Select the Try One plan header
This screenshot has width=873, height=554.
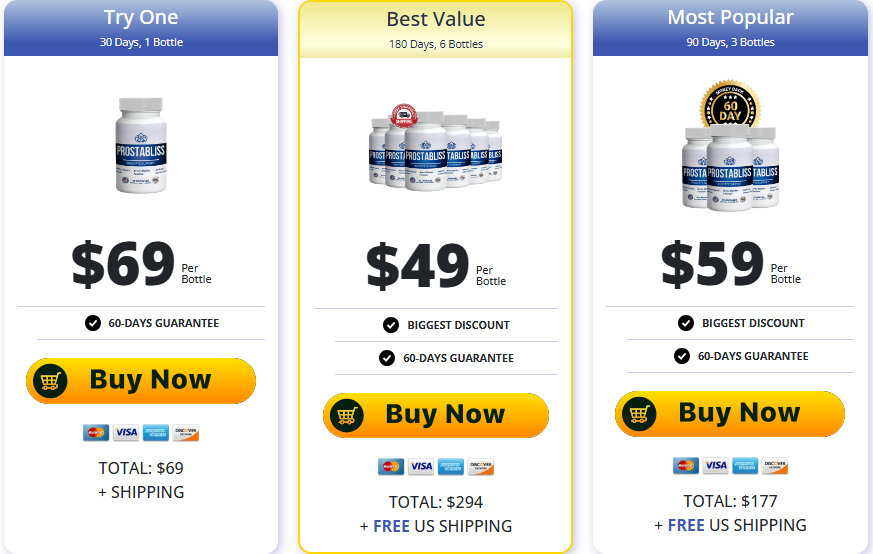pyautogui.click(x=141, y=28)
